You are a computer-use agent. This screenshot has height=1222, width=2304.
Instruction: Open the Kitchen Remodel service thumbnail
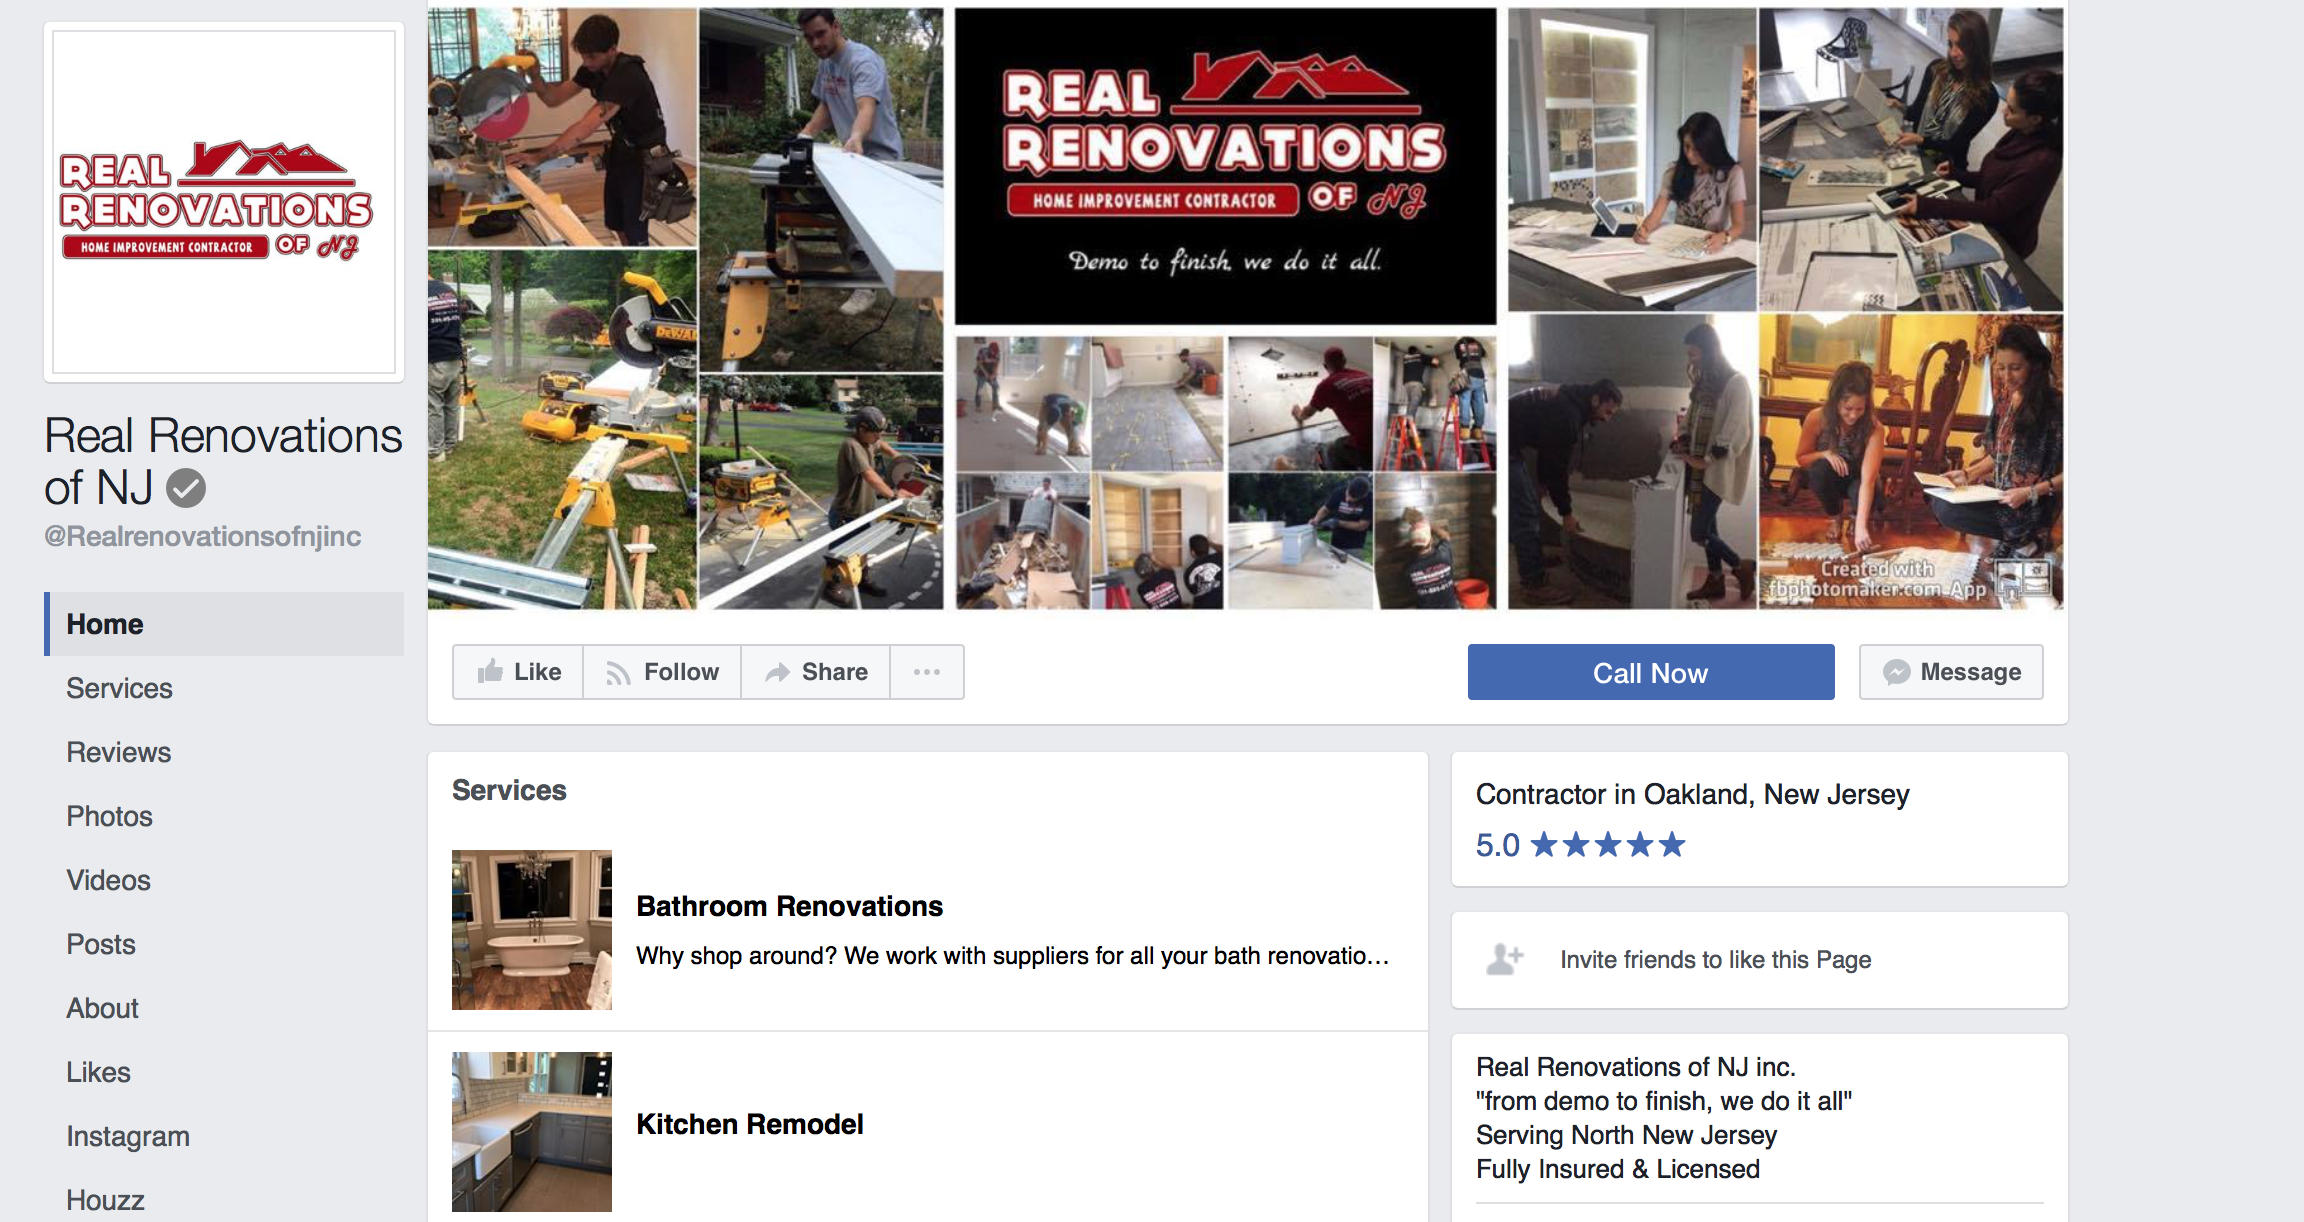[x=532, y=1132]
